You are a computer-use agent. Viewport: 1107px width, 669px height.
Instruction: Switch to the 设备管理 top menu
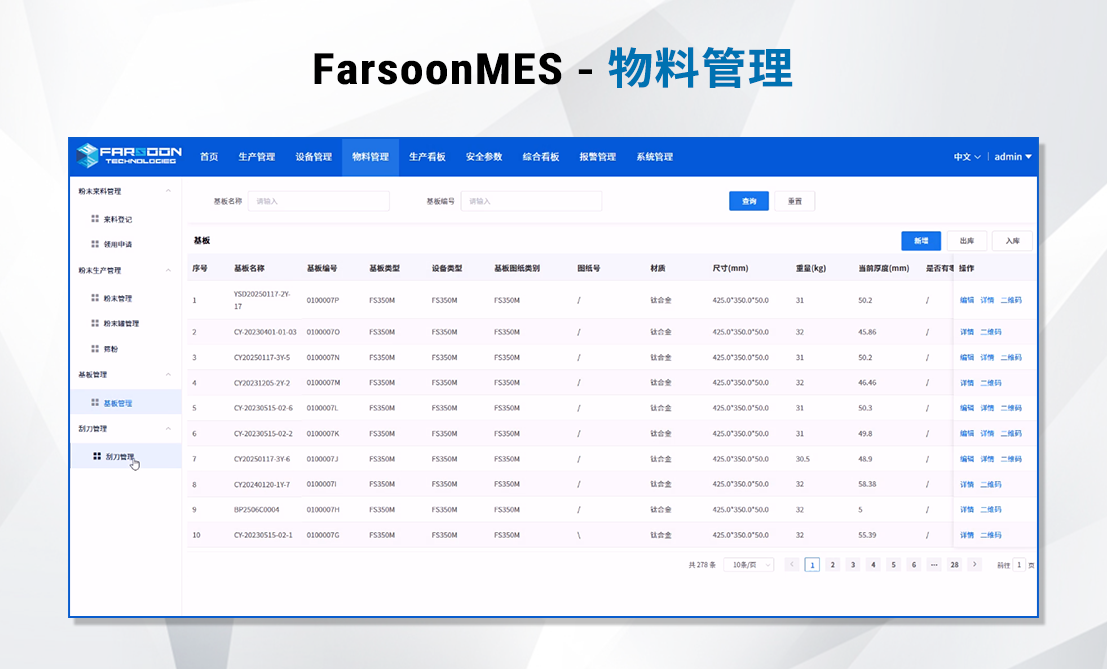[313, 157]
